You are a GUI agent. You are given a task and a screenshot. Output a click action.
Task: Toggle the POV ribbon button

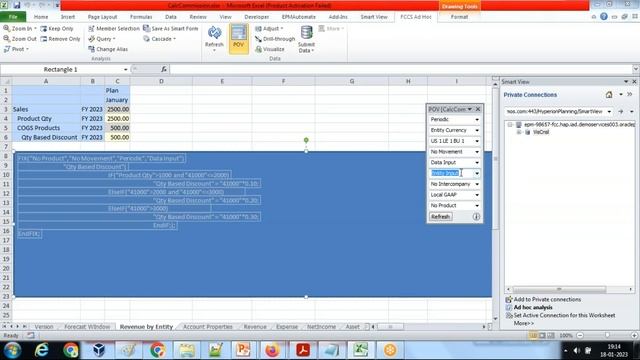[x=239, y=38]
